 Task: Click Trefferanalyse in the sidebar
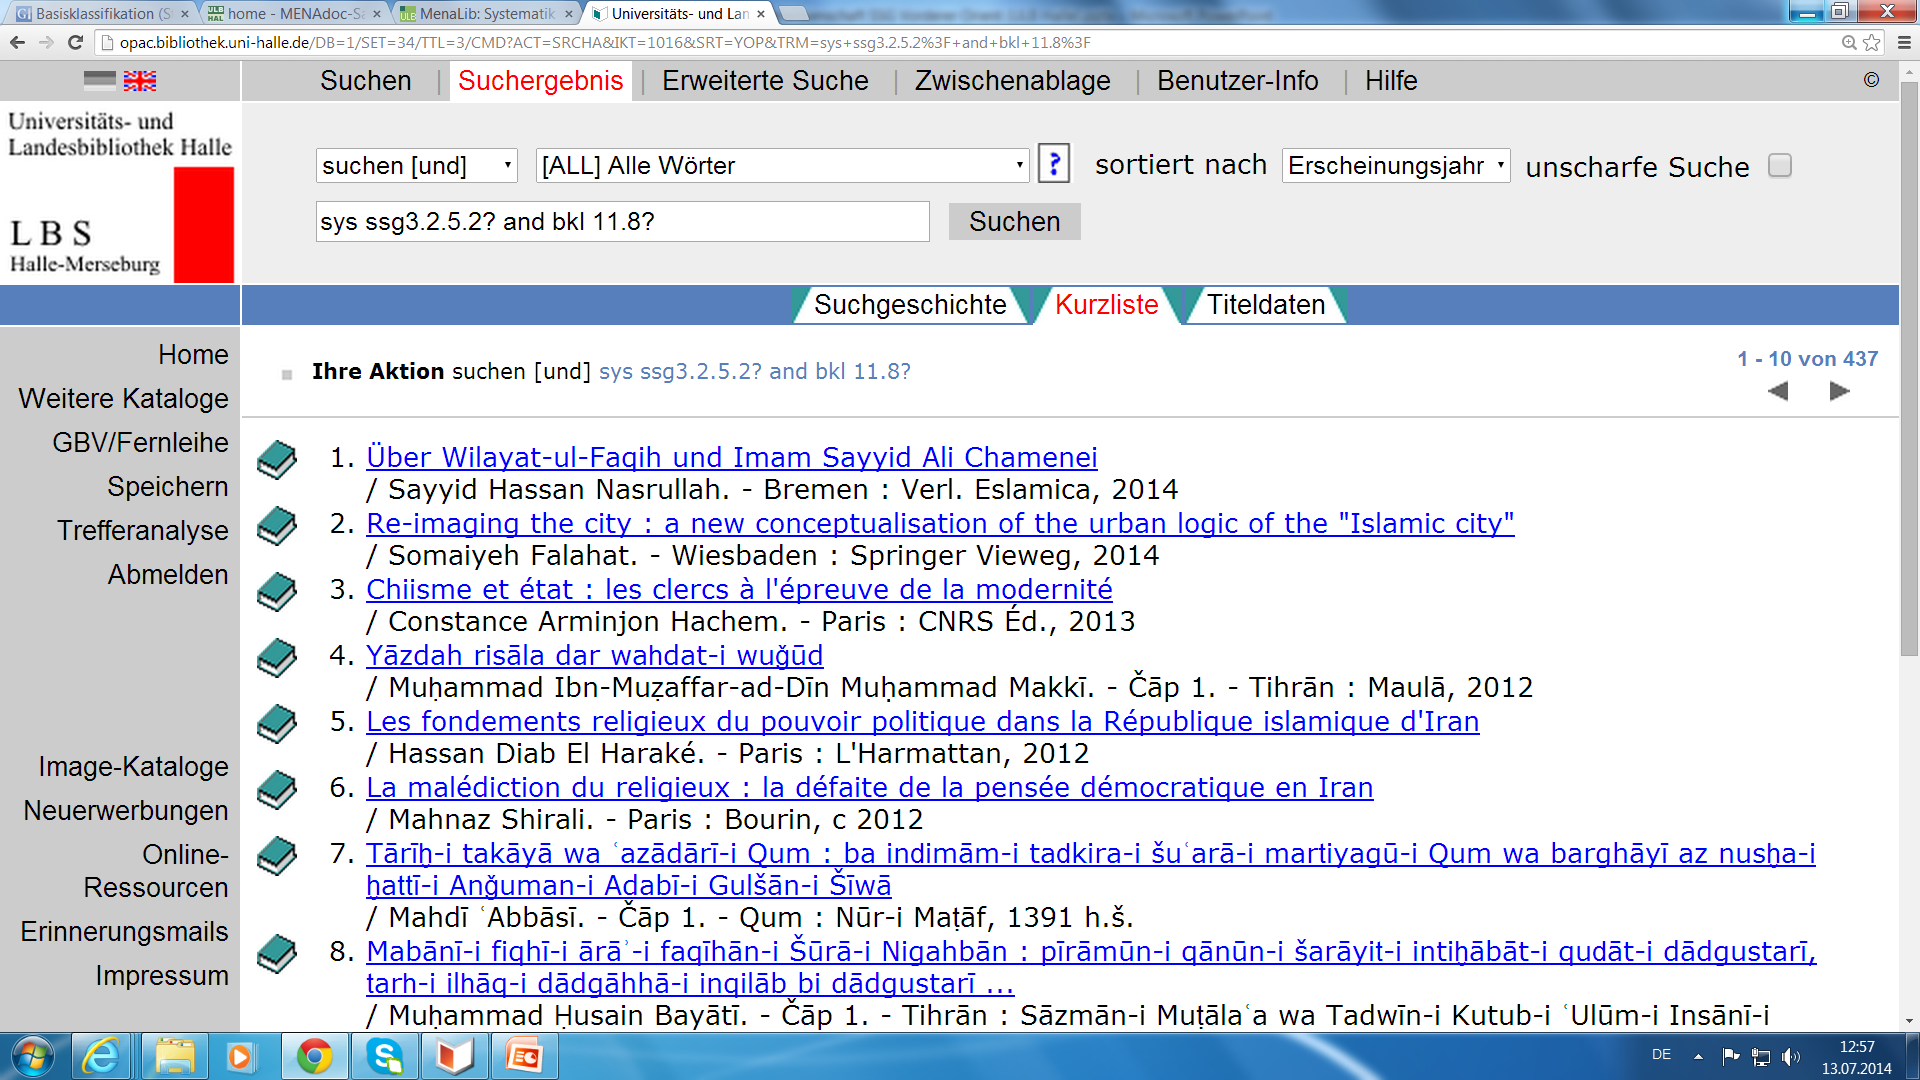click(x=143, y=531)
